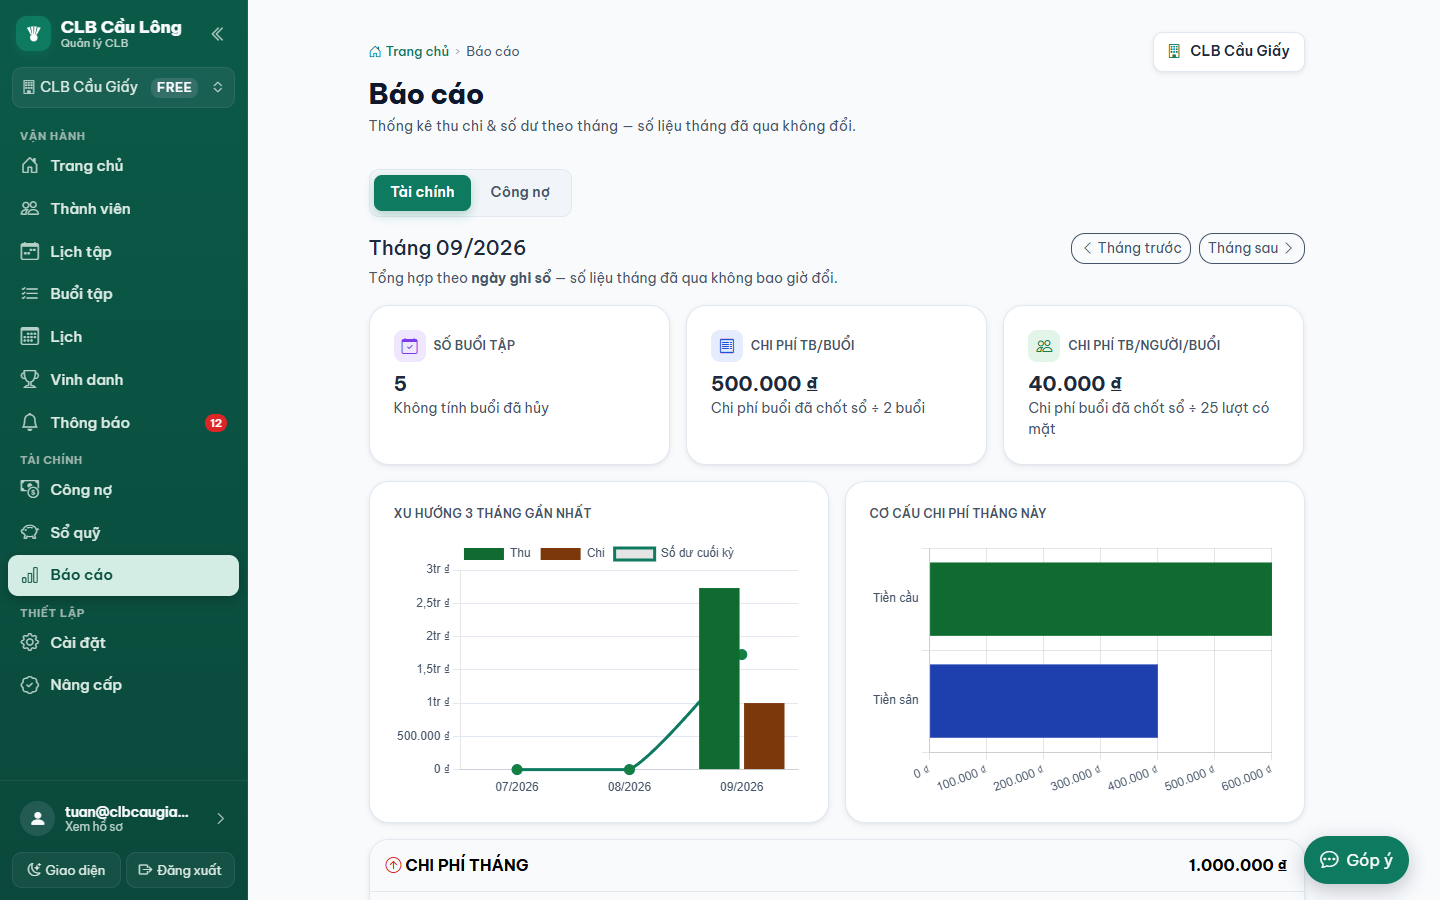Click the green Thu bar for 09/2026

click(x=719, y=679)
